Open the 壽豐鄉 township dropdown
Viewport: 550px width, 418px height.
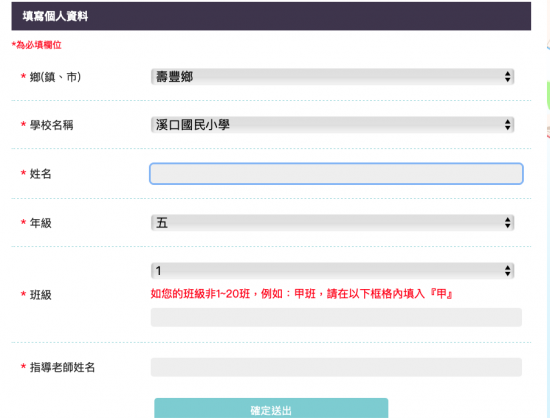[333, 77]
